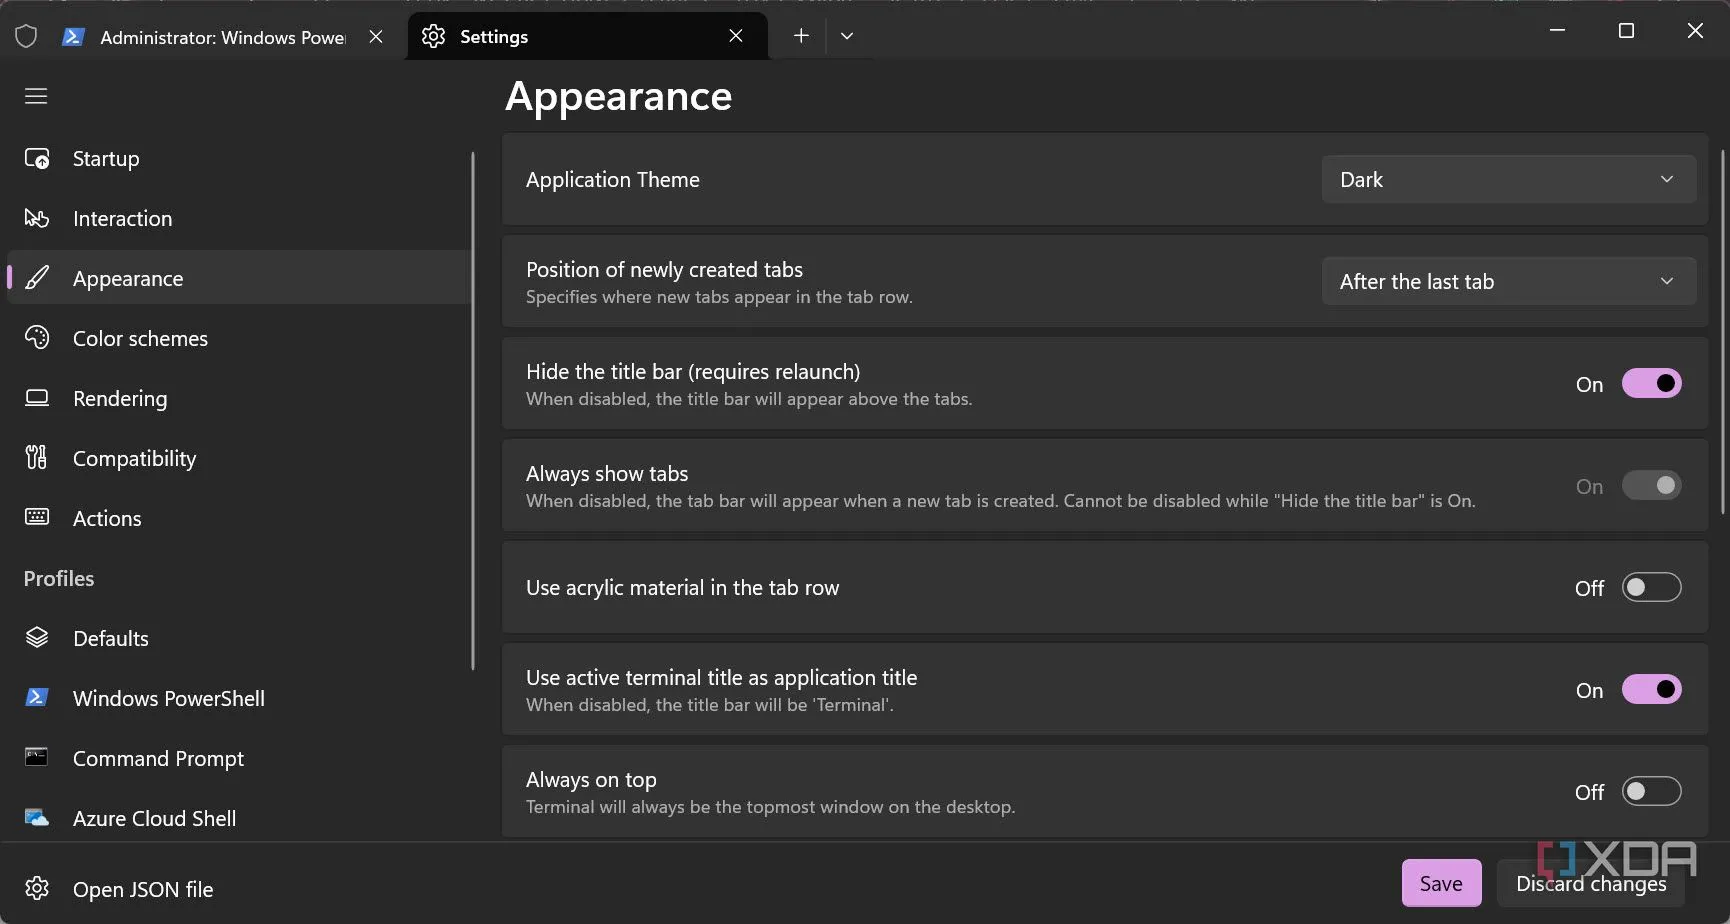Open Position of newly created tabs dropdown
The height and width of the screenshot is (924, 1730).
(x=1508, y=282)
